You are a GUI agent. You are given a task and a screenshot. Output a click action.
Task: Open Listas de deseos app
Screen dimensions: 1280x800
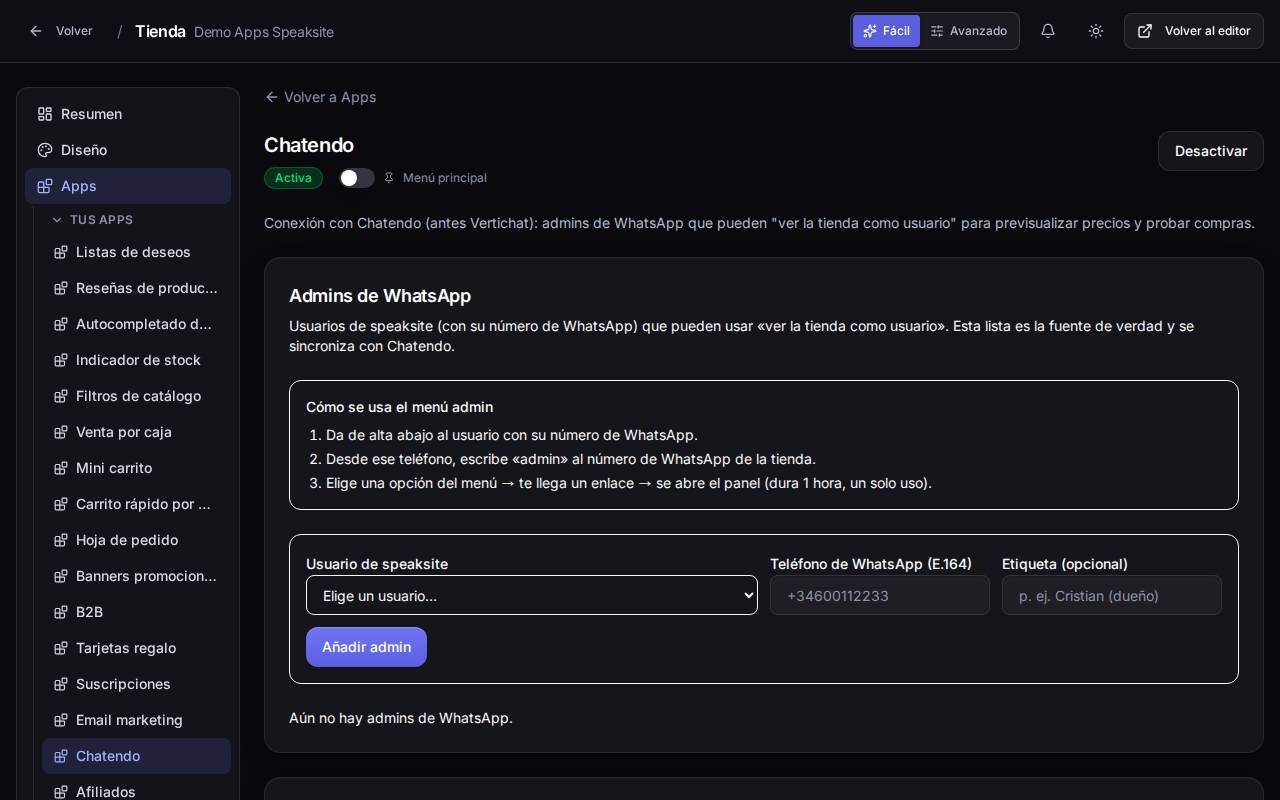pos(136,252)
